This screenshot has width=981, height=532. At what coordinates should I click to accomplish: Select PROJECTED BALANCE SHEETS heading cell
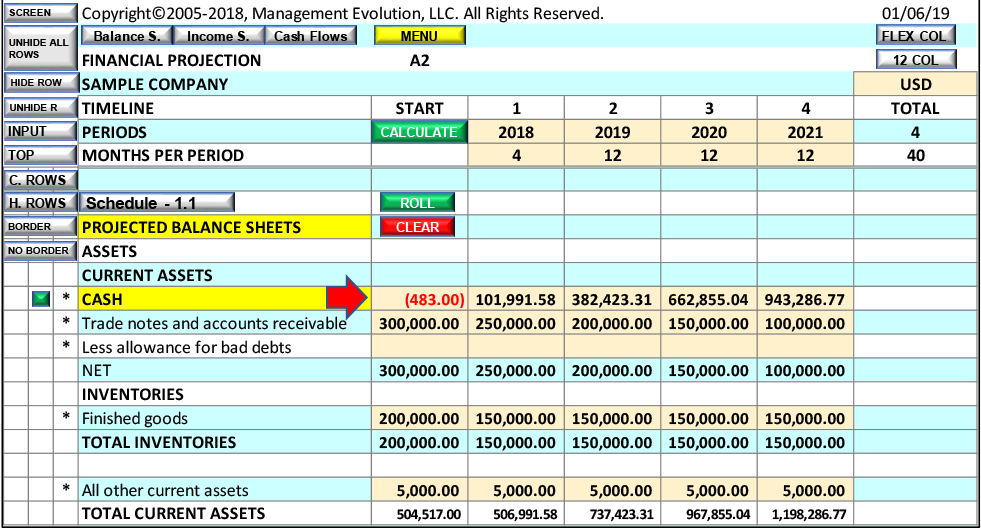pos(225,227)
